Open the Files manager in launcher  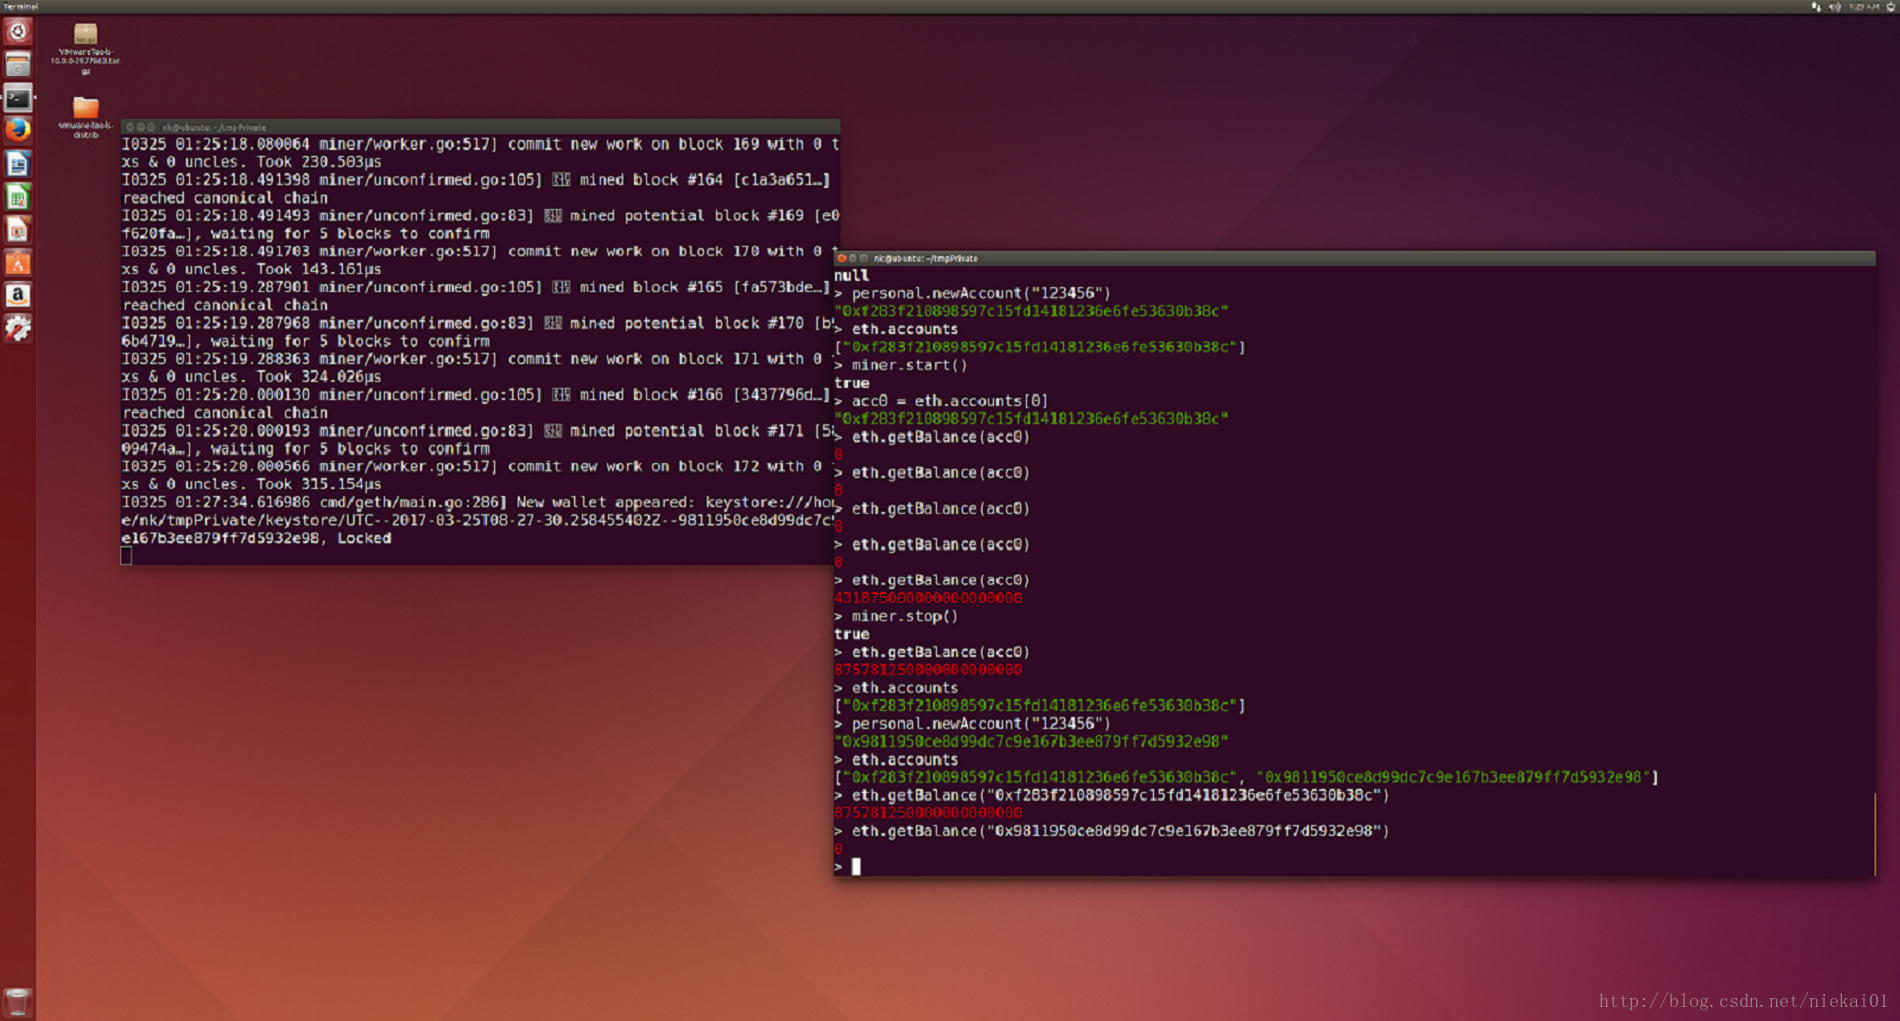pos(17,65)
